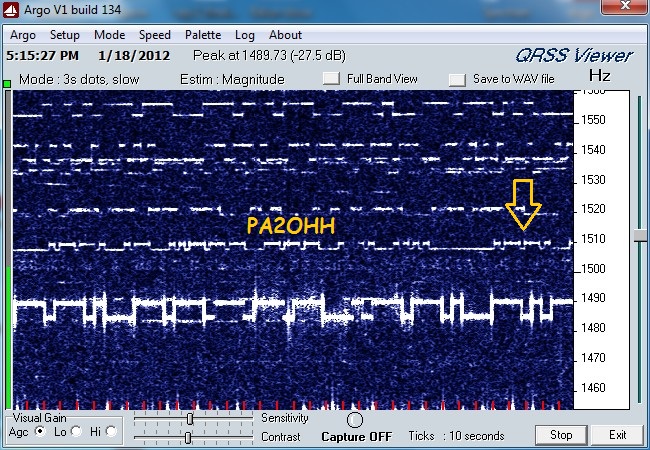The image size is (650, 450).
Task: Click the vertical frequency slider thumb
Action: coord(640,235)
